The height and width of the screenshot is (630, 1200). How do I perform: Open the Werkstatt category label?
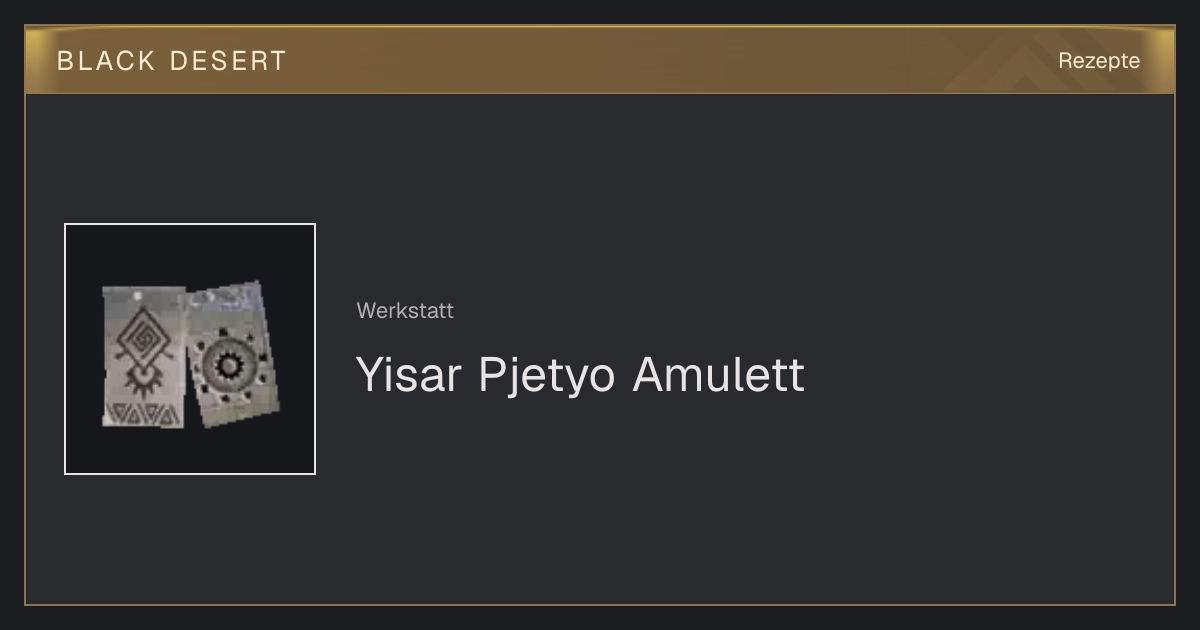point(405,311)
